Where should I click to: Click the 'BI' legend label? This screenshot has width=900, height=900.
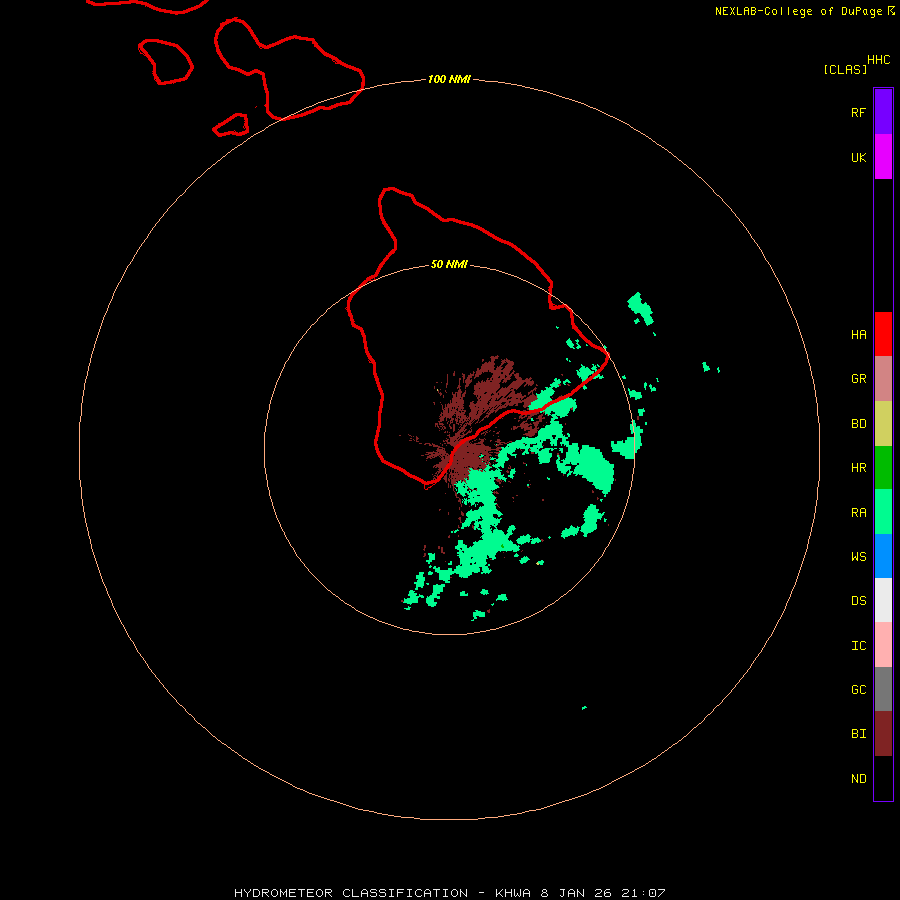point(858,734)
